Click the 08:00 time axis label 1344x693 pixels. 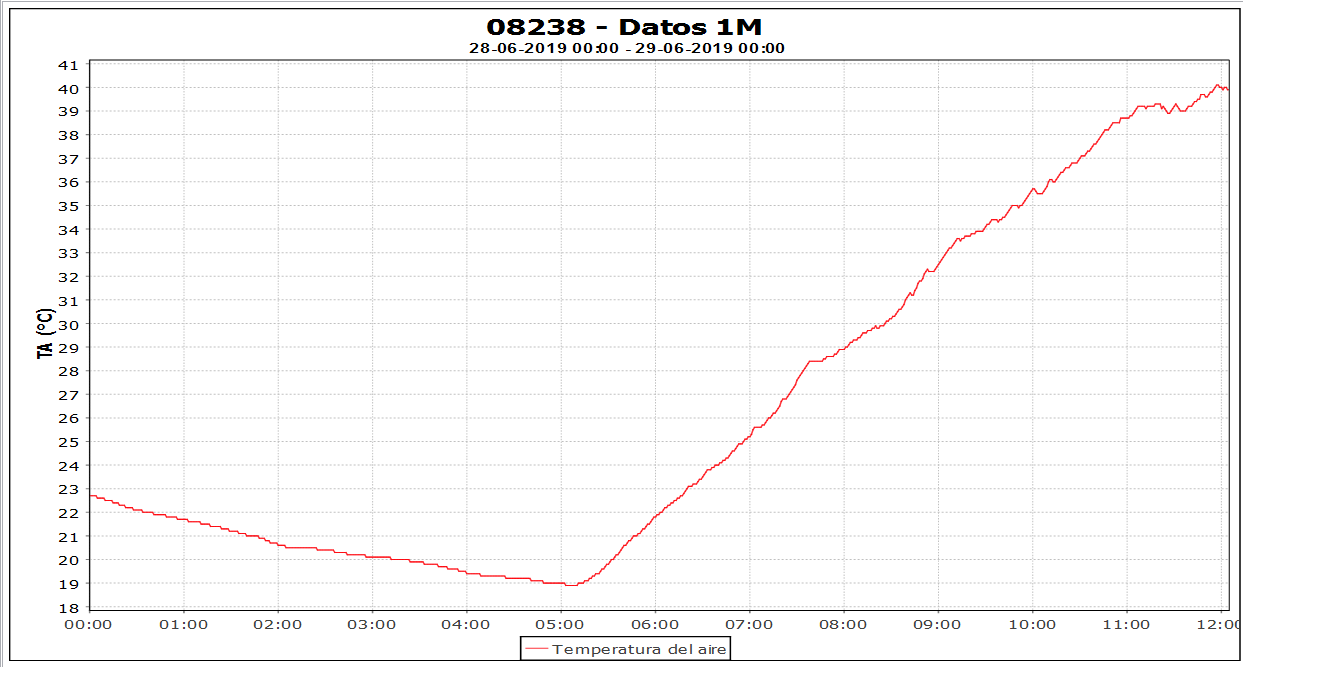[x=844, y=625]
